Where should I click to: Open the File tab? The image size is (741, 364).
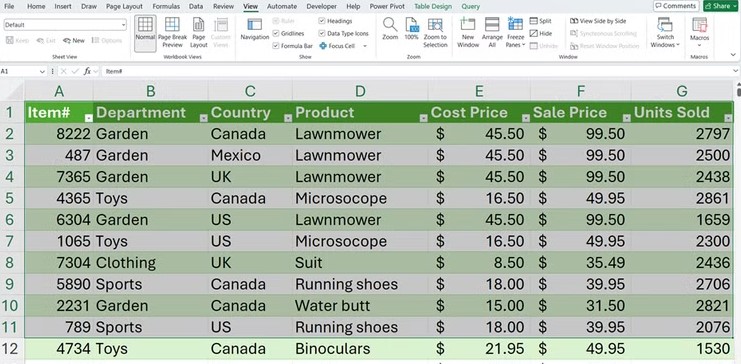(9, 7)
